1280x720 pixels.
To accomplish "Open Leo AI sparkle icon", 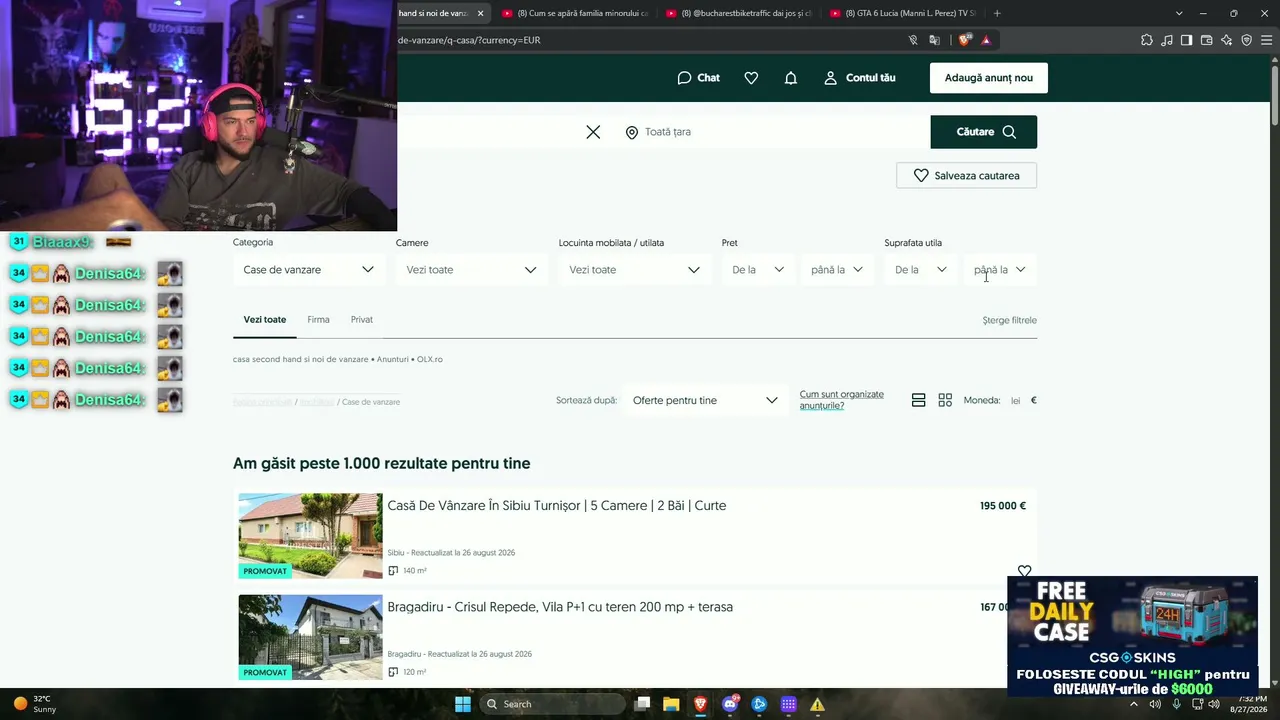I will pyautogui.click(x=1226, y=40).
